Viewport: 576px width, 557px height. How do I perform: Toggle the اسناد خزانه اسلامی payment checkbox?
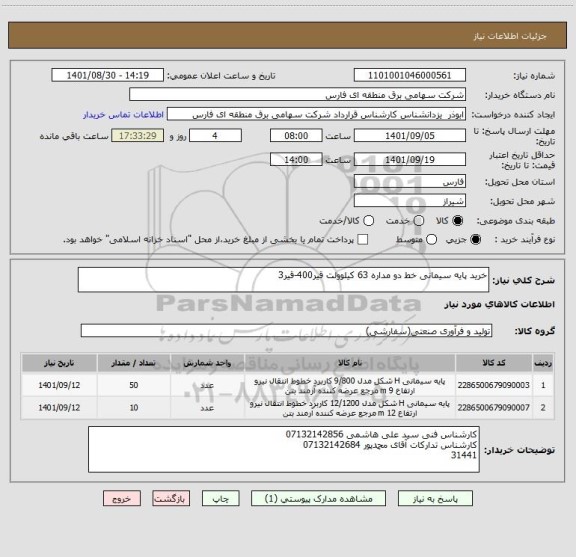(363, 240)
